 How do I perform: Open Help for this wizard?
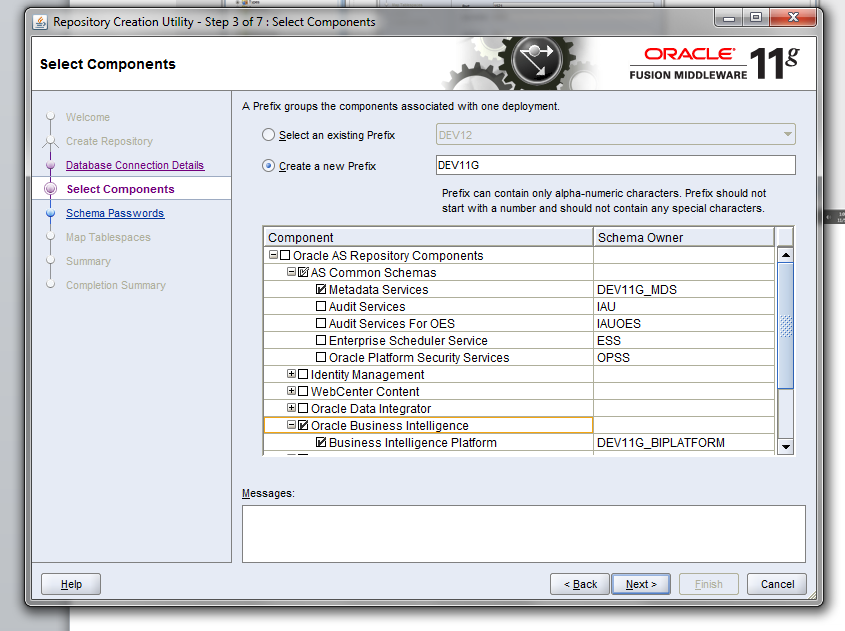pyautogui.click(x=71, y=584)
